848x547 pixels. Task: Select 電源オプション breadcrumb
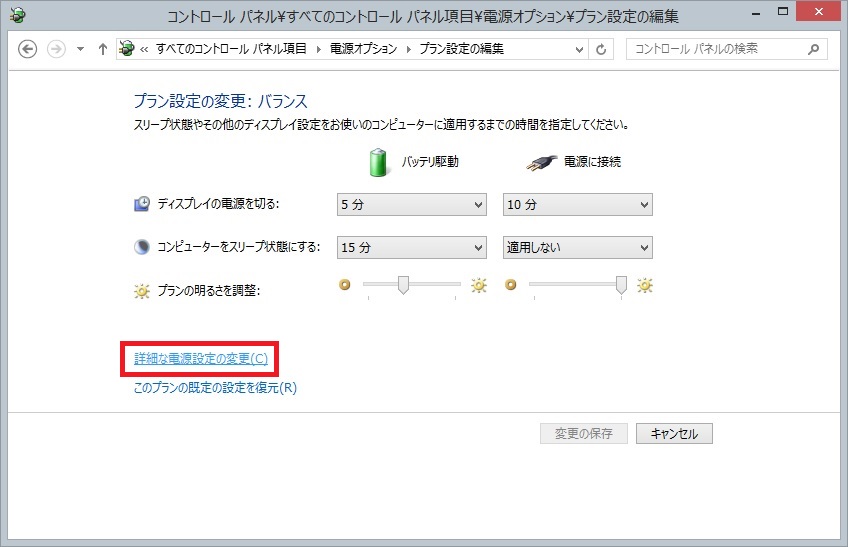pos(363,49)
